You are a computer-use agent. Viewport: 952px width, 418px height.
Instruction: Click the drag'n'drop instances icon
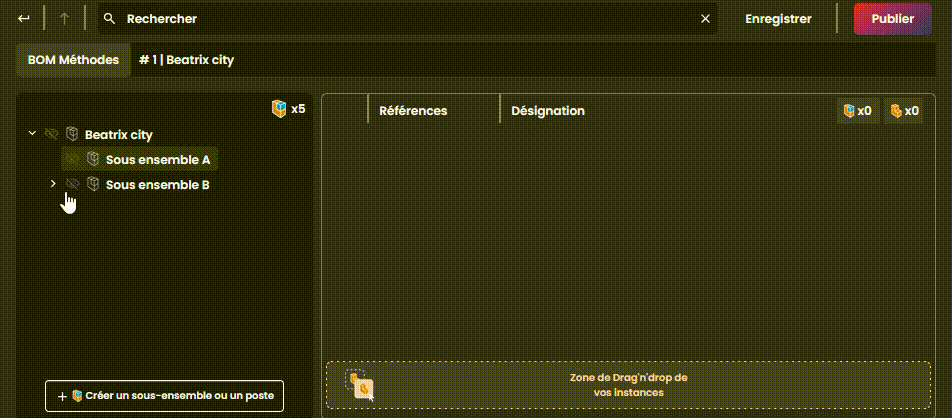point(359,385)
